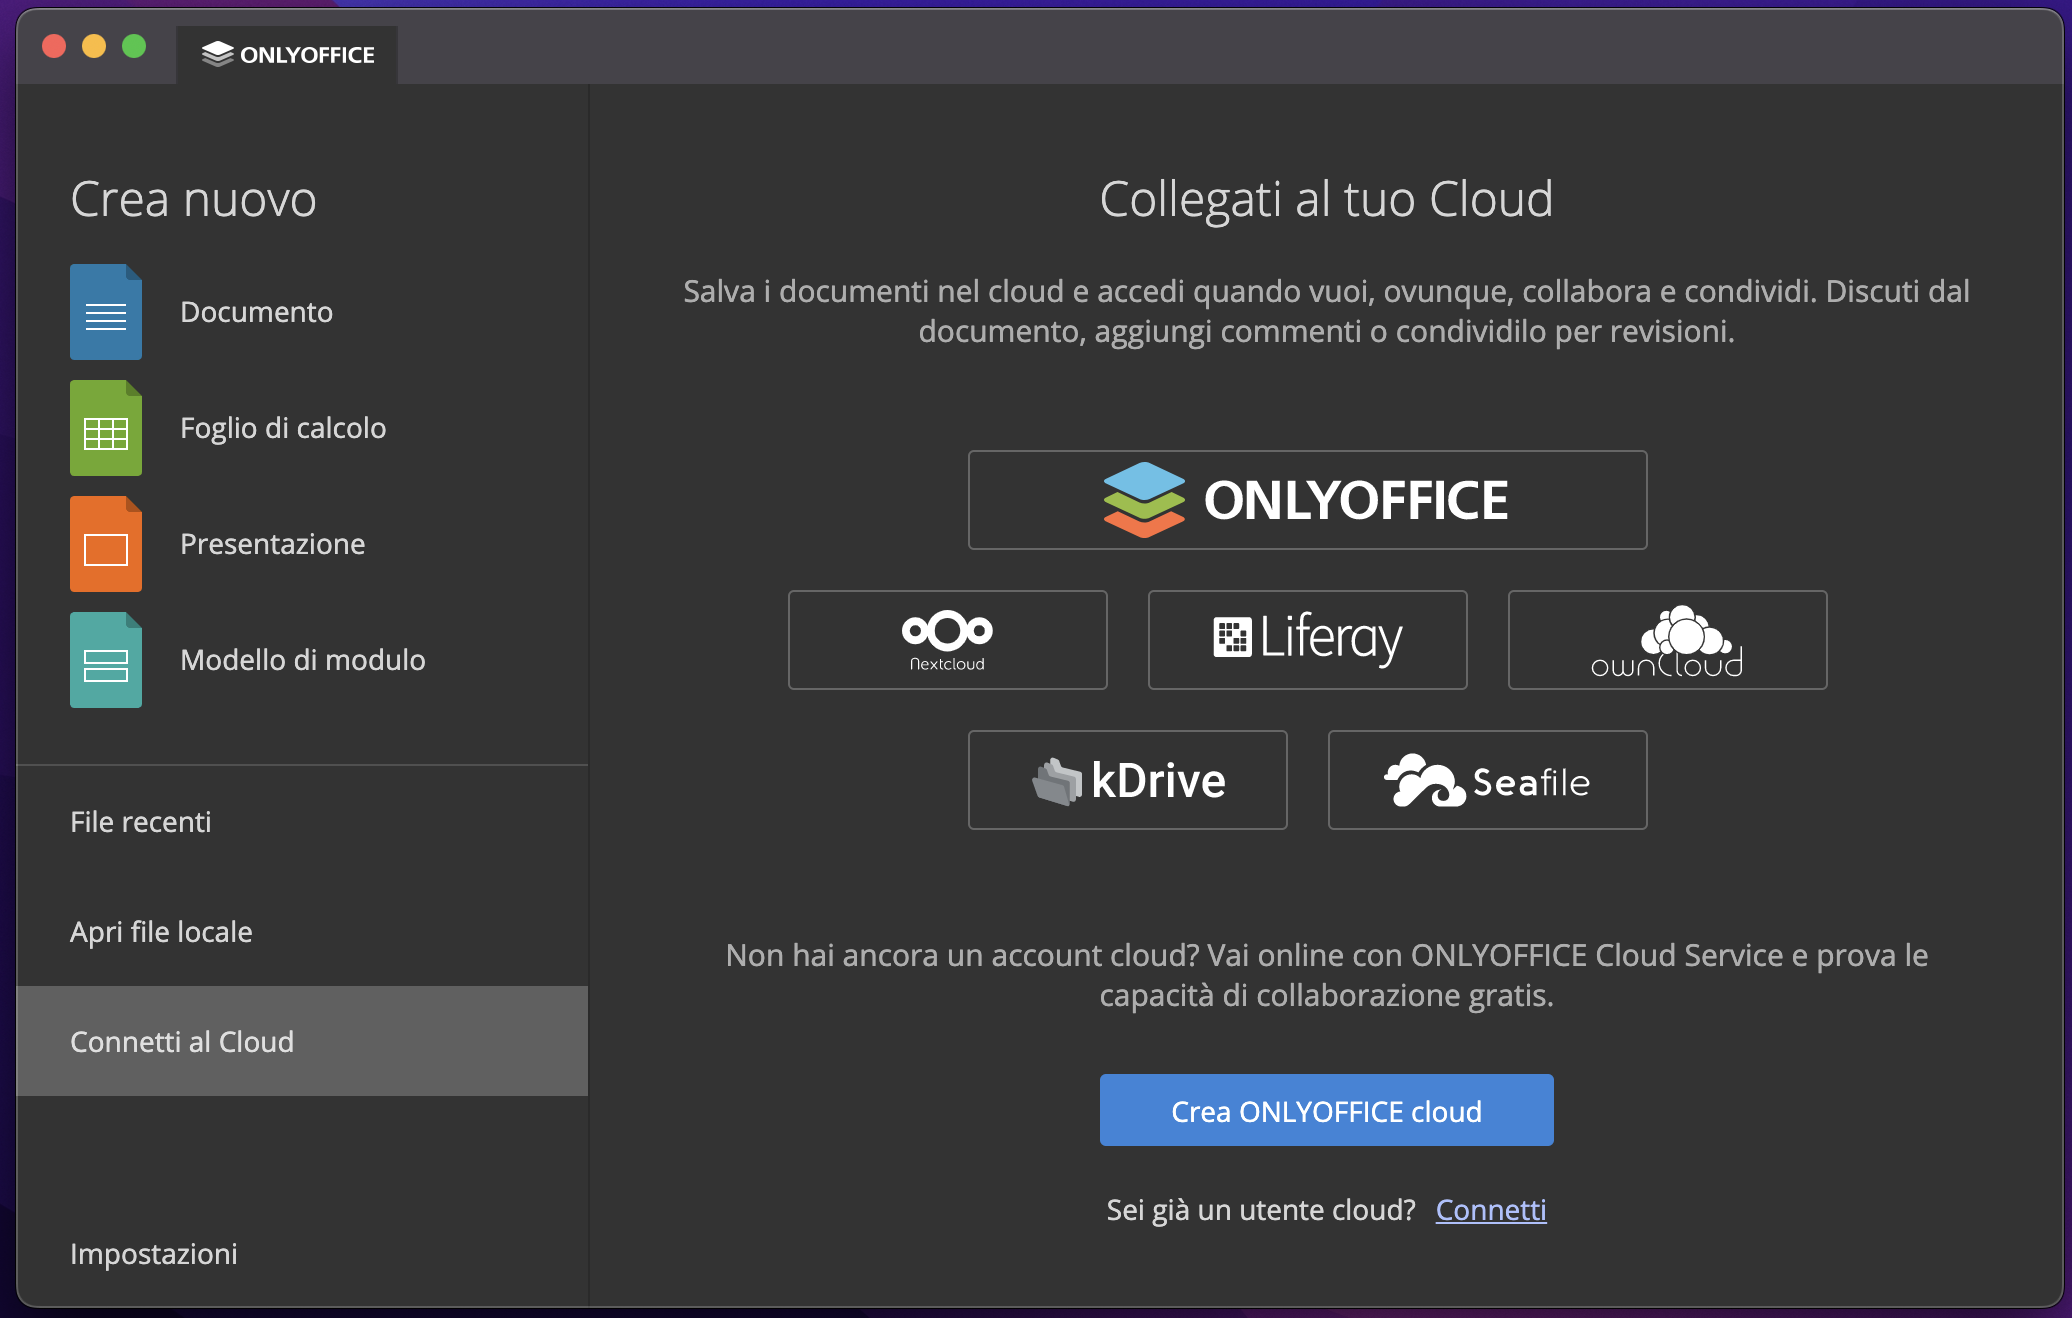Choose Apri file locale to browse files
The height and width of the screenshot is (1318, 2072).
click(x=161, y=931)
